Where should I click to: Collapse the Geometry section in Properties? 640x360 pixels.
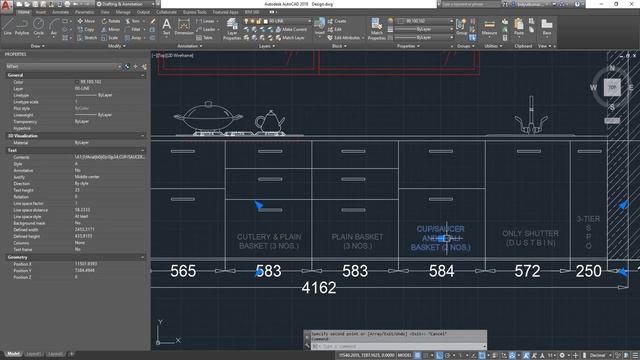(x=142, y=257)
